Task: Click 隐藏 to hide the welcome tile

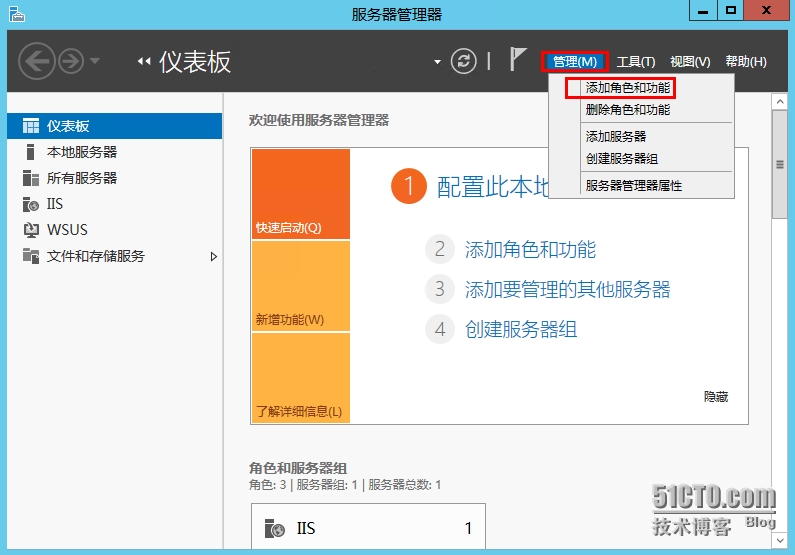Action: pos(716,397)
